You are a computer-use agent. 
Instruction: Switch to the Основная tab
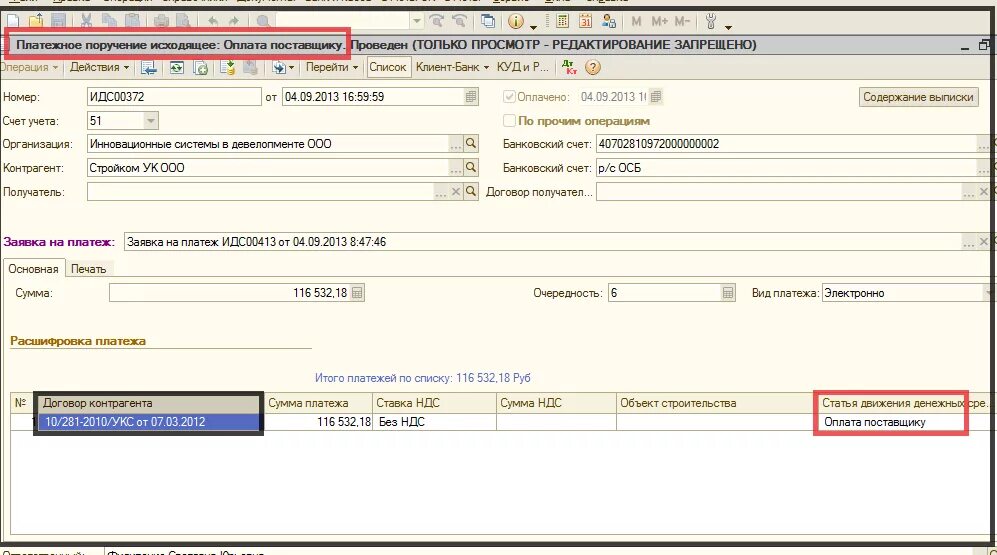tap(33, 269)
